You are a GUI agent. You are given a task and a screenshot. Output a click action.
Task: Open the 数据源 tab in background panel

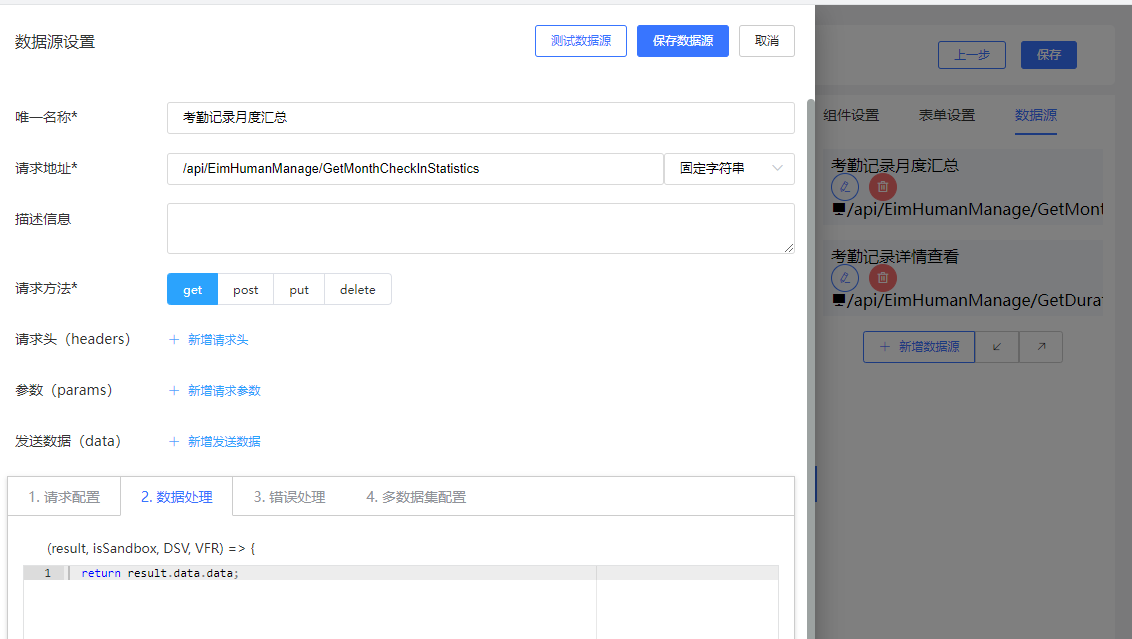click(x=1036, y=116)
